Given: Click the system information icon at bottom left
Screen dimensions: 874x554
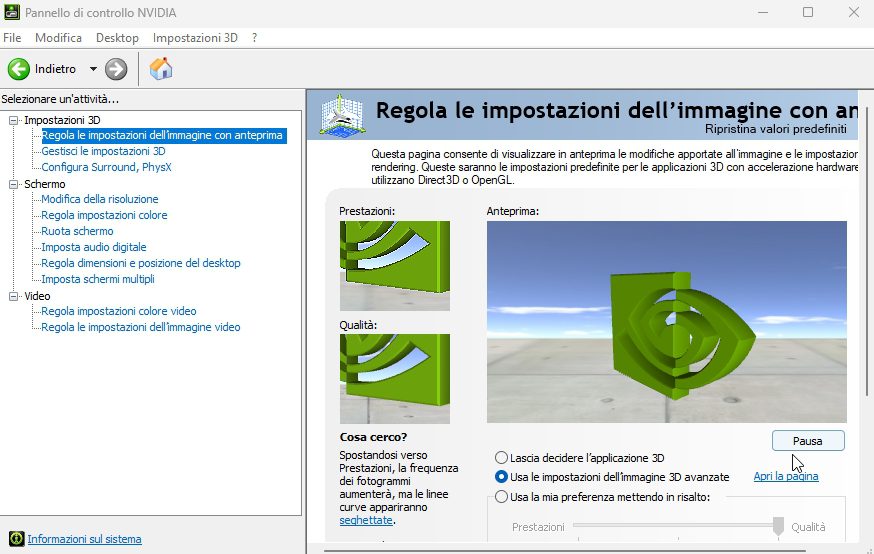Looking at the screenshot, I should 16,538.
